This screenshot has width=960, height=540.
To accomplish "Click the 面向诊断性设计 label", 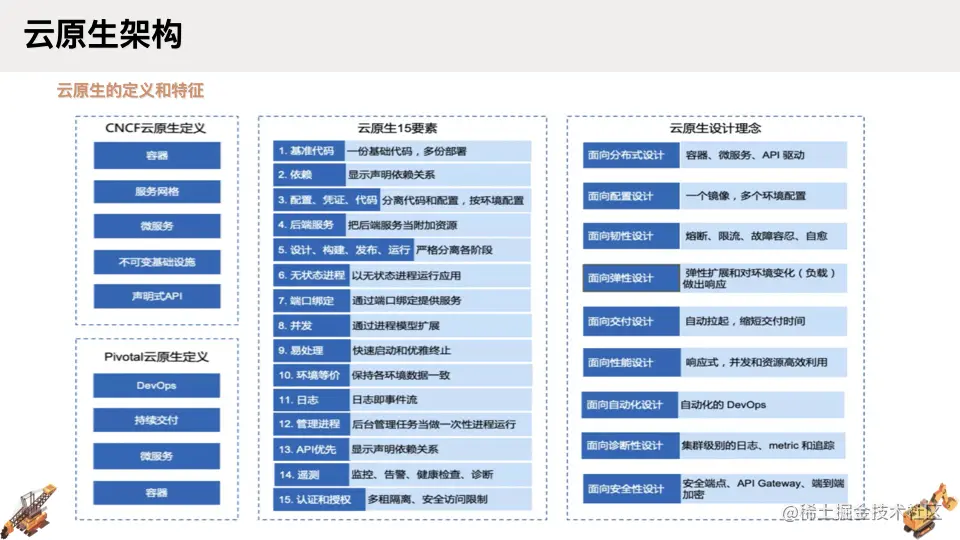I will tap(629, 446).
